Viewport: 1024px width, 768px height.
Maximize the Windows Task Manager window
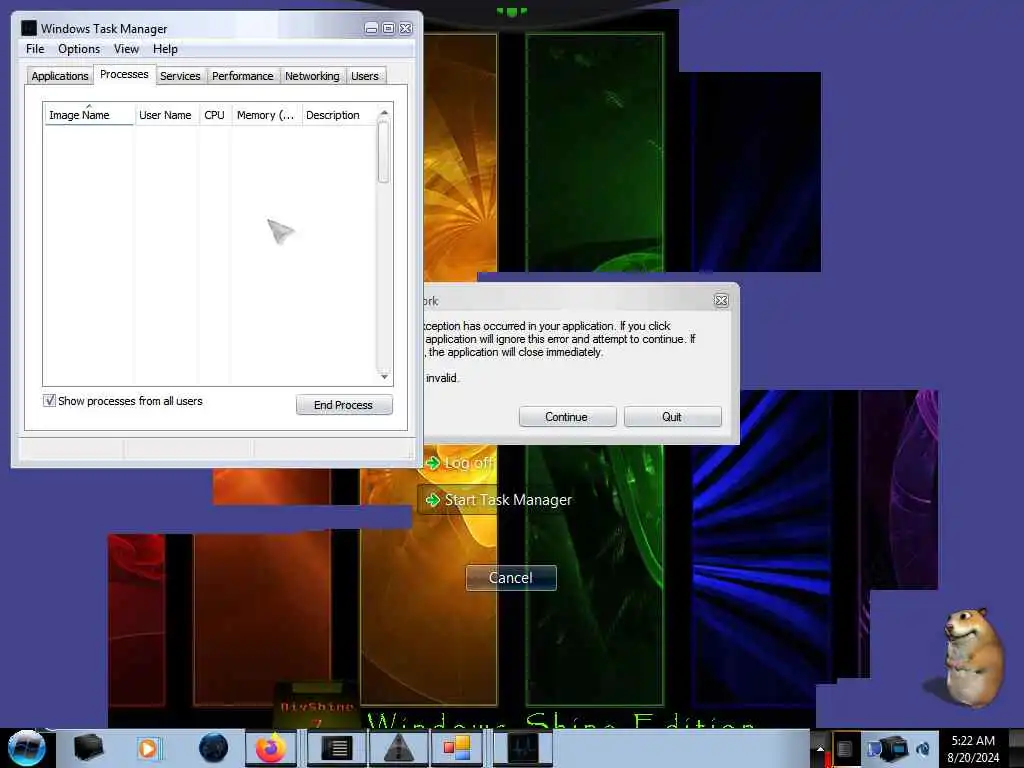[388, 28]
